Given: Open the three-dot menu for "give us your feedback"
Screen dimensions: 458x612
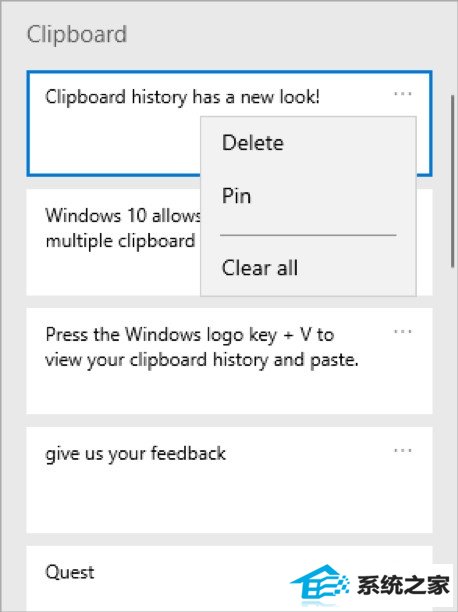Looking at the screenshot, I should coord(403,451).
